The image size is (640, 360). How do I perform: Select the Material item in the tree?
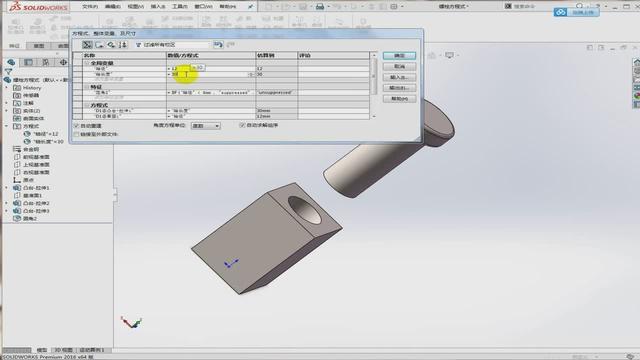tap(27, 149)
